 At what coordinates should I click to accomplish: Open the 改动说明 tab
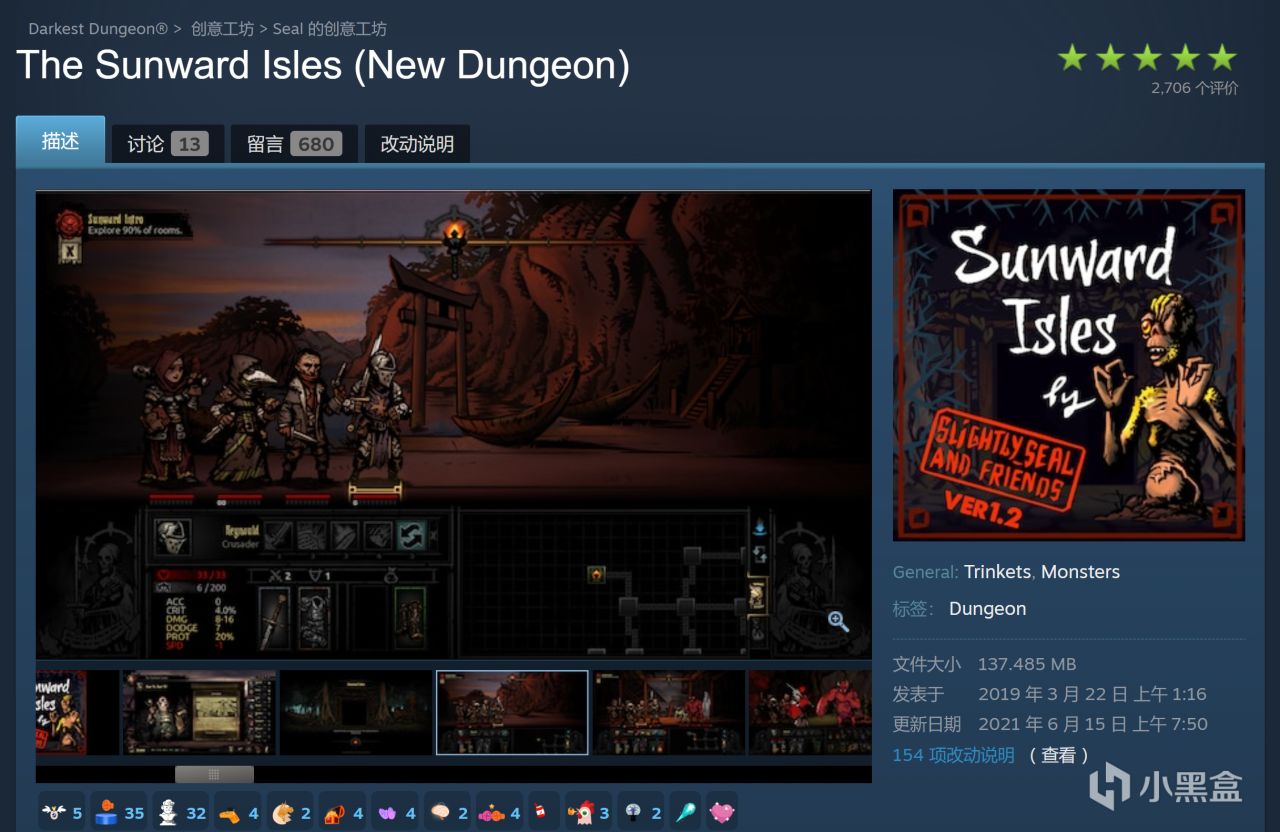tap(417, 144)
